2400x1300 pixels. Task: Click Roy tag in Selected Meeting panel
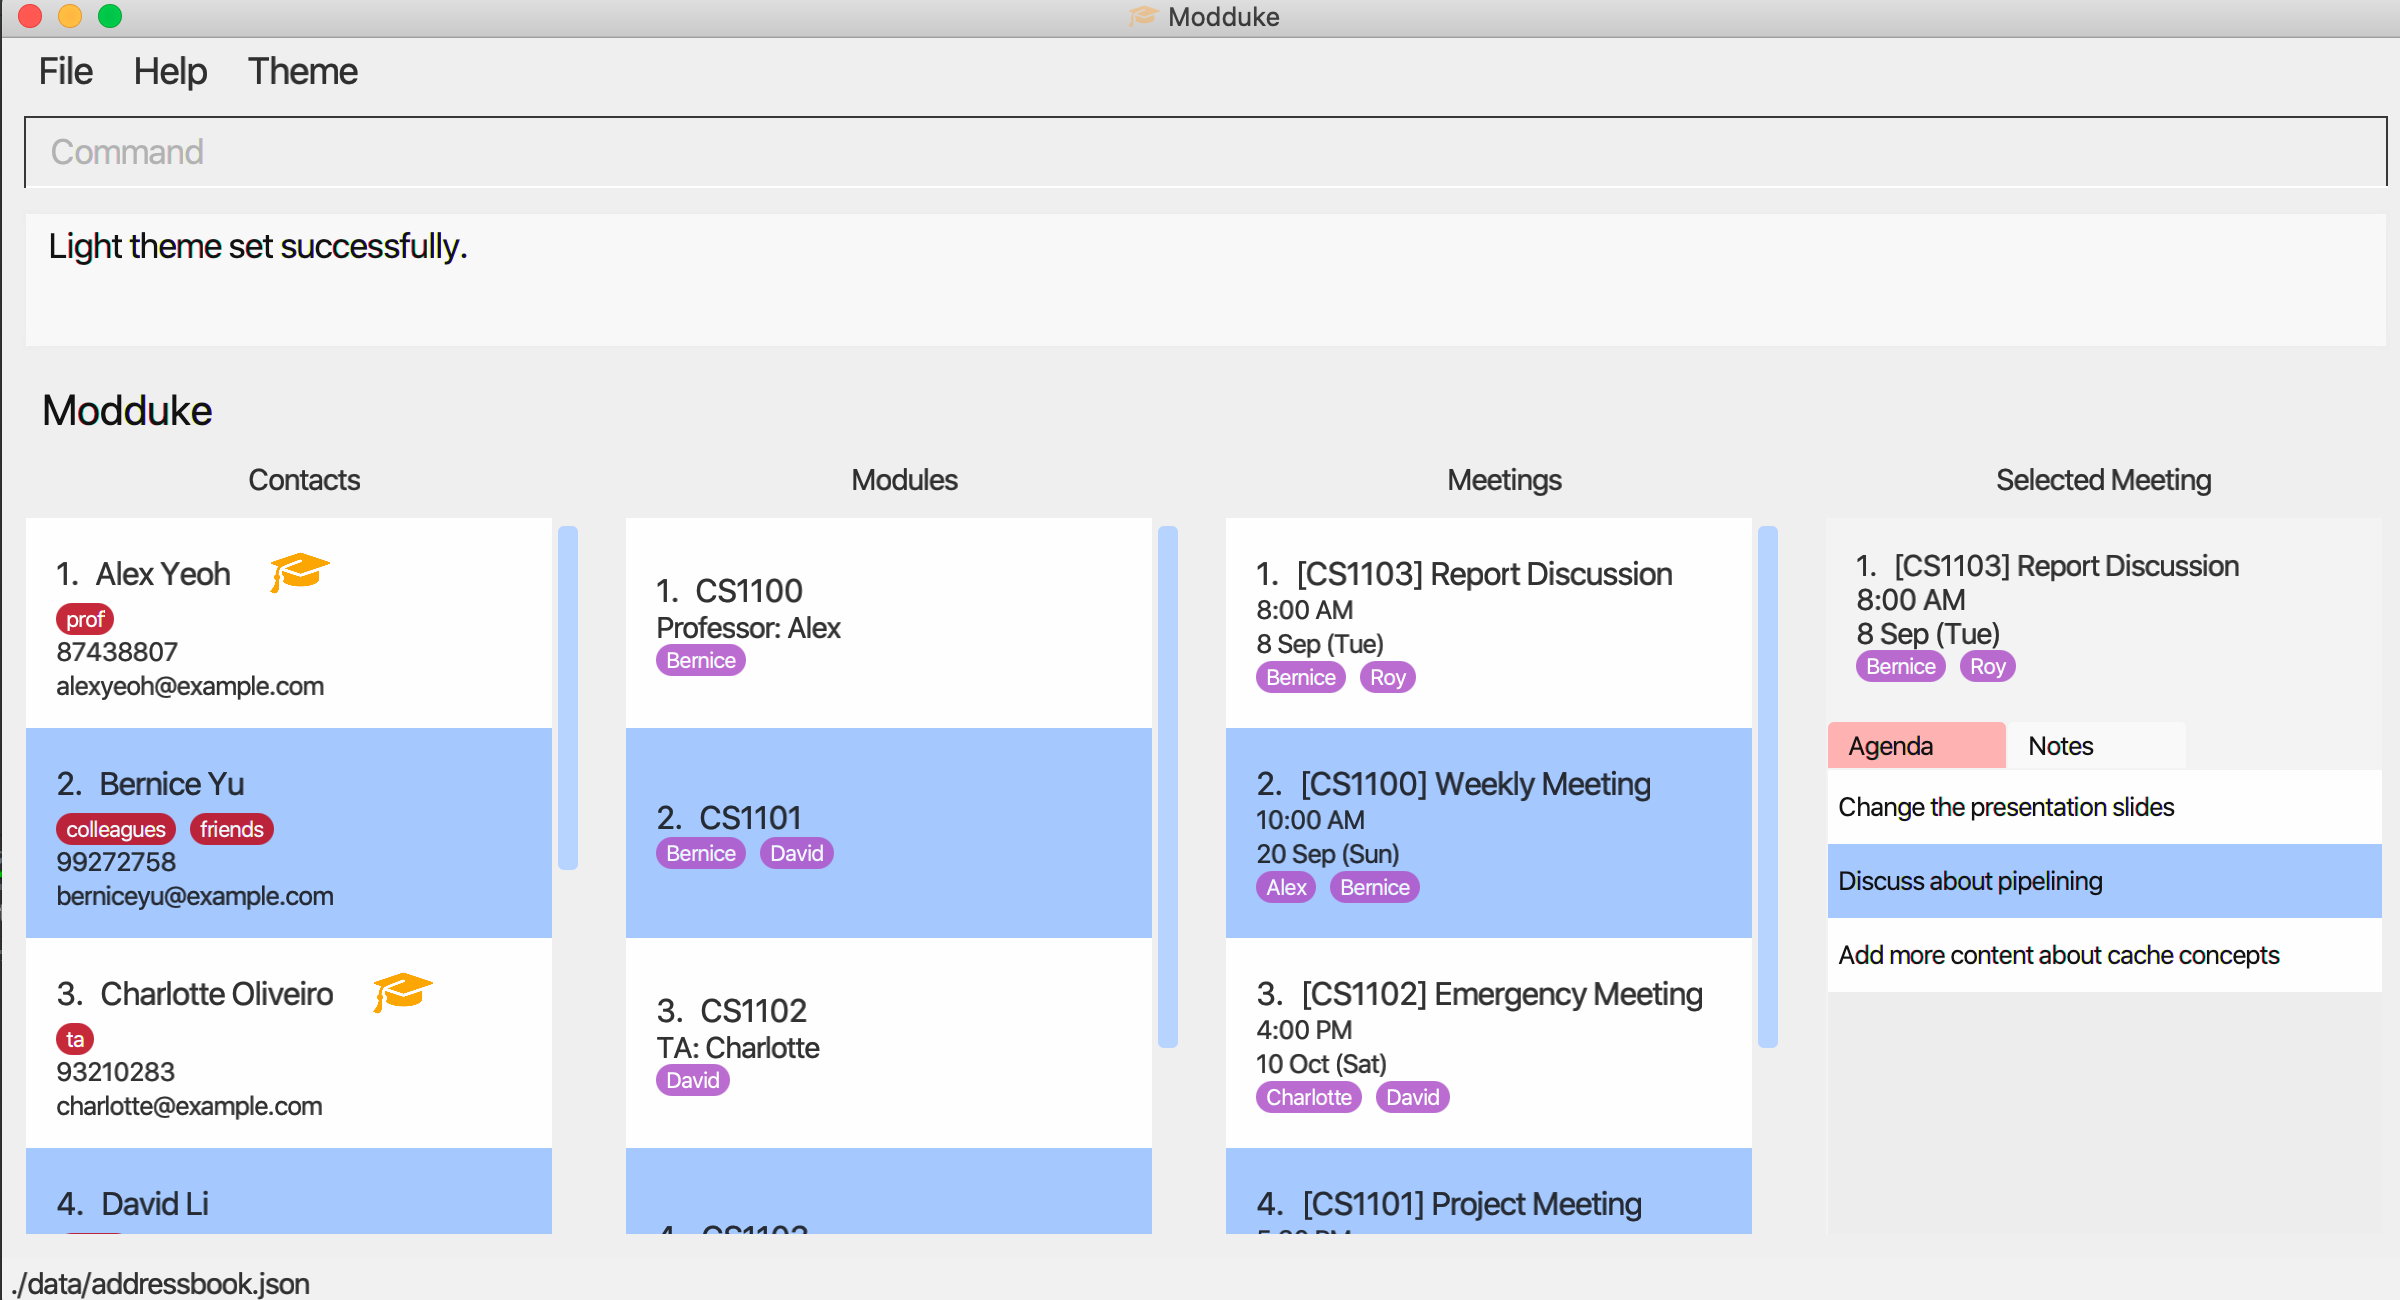[1988, 666]
